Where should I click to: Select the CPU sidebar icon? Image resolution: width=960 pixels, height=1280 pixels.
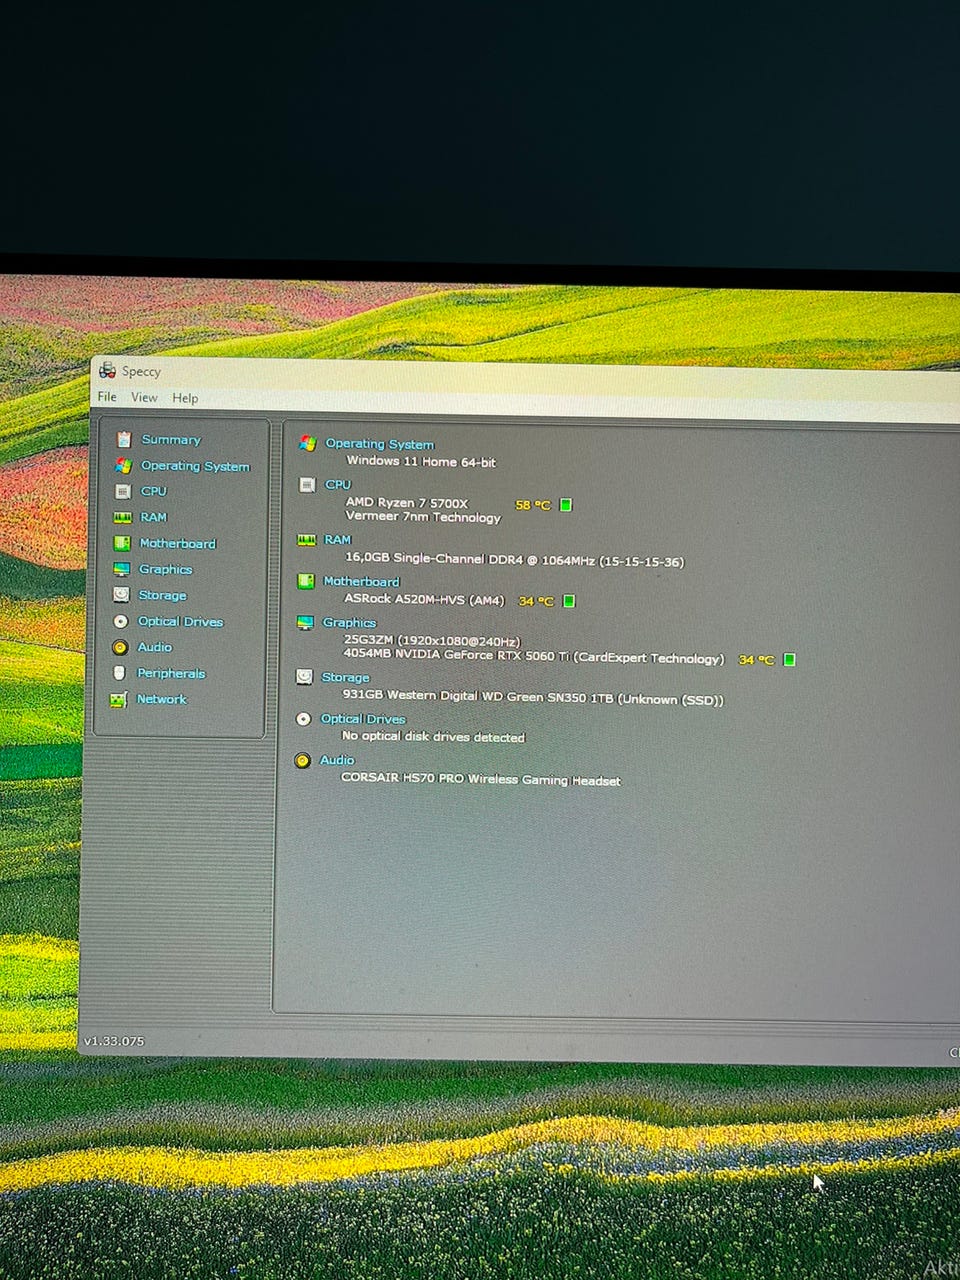point(123,491)
